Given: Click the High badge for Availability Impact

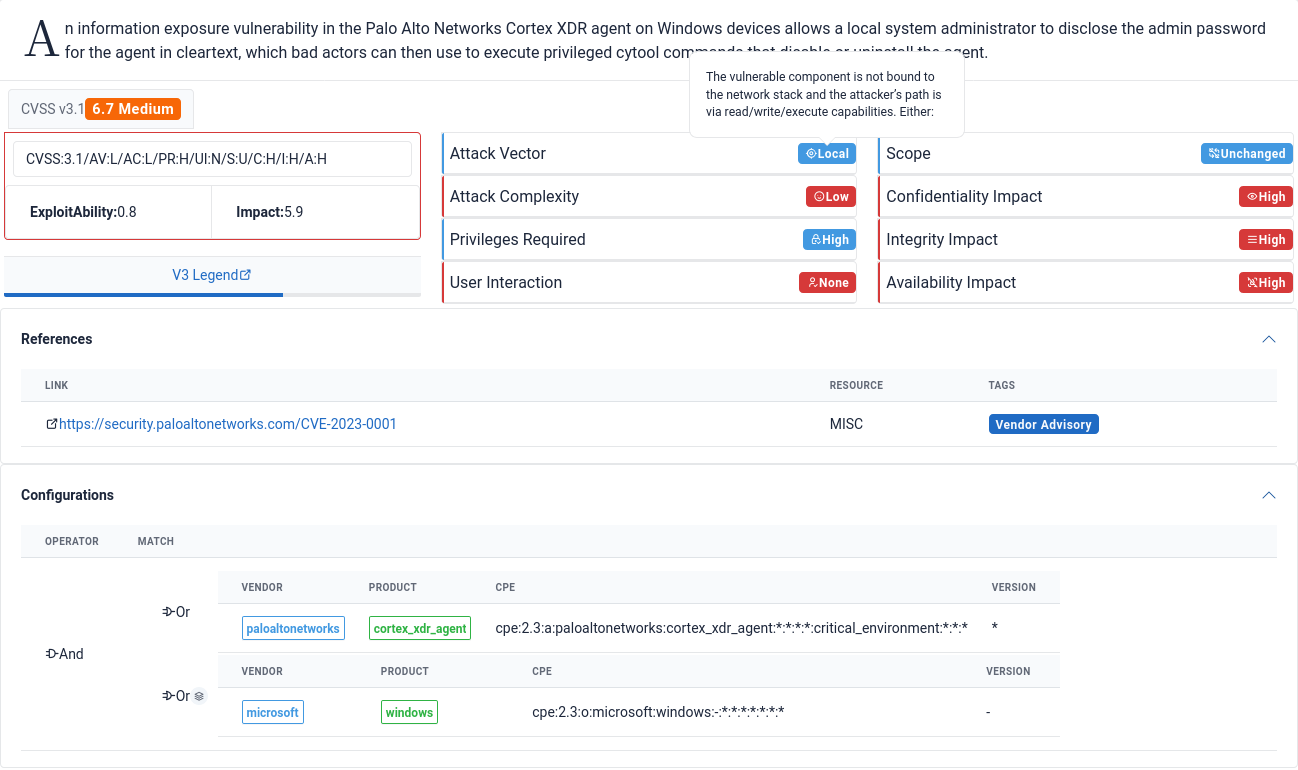Looking at the screenshot, I should pyautogui.click(x=1266, y=282).
